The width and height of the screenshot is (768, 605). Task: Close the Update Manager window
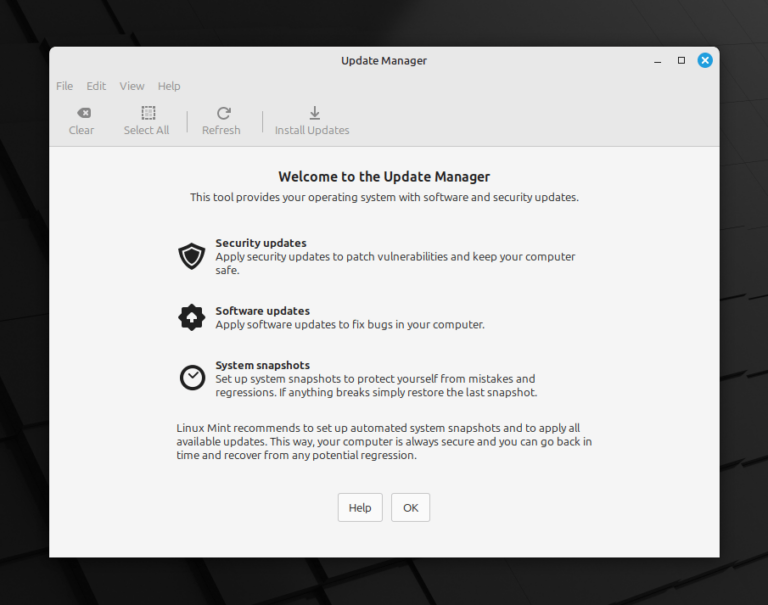click(x=705, y=60)
